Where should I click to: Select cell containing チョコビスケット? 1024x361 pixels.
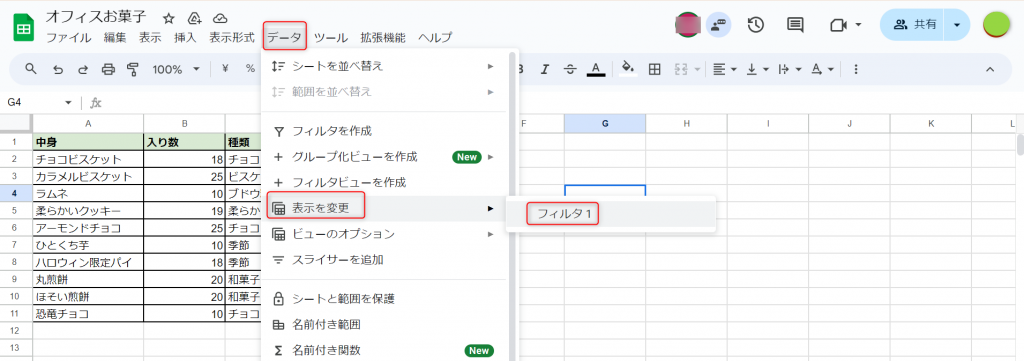pyautogui.click(x=88, y=159)
